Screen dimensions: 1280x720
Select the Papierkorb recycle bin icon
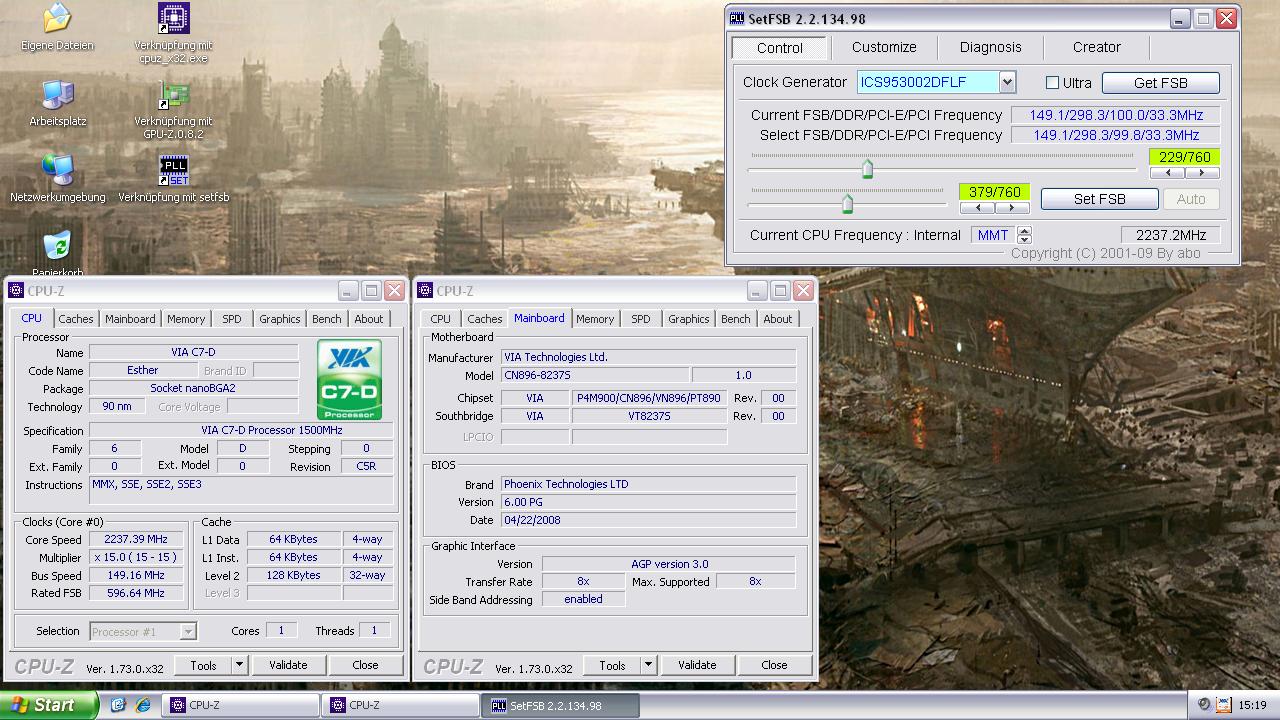click(57, 246)
